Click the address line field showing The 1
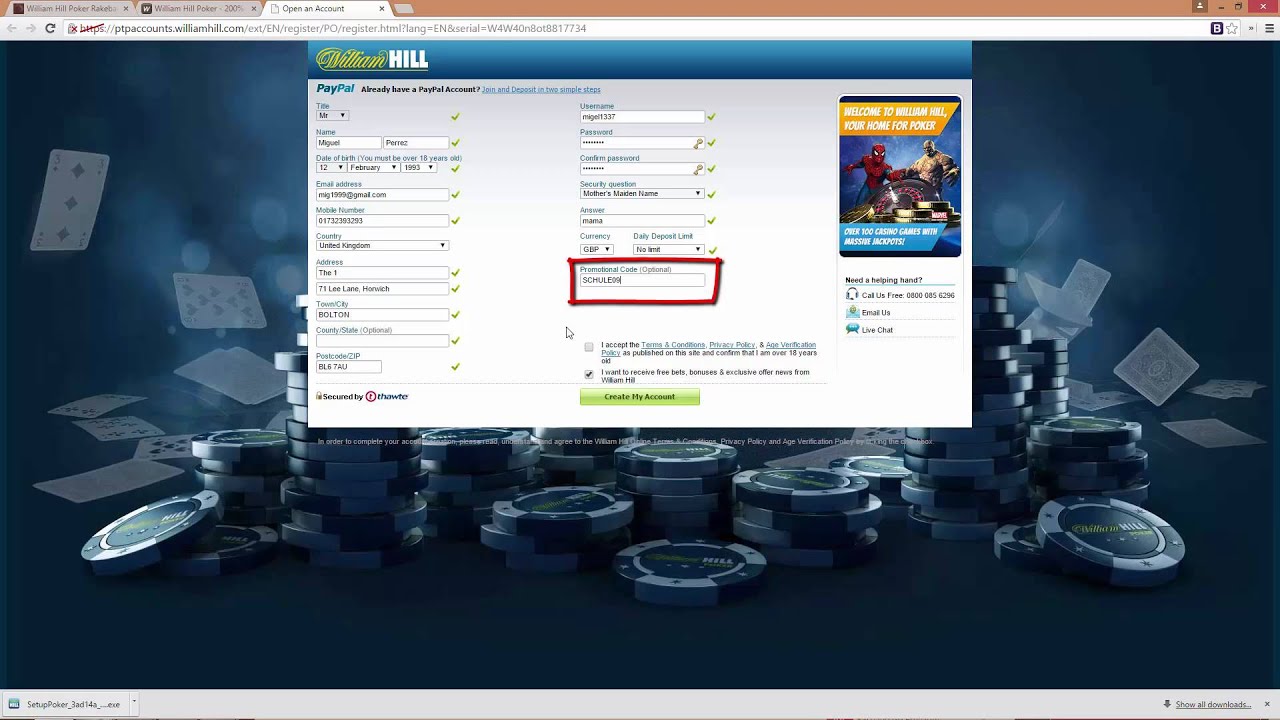1280x720 pixels. tap(382, 273)
